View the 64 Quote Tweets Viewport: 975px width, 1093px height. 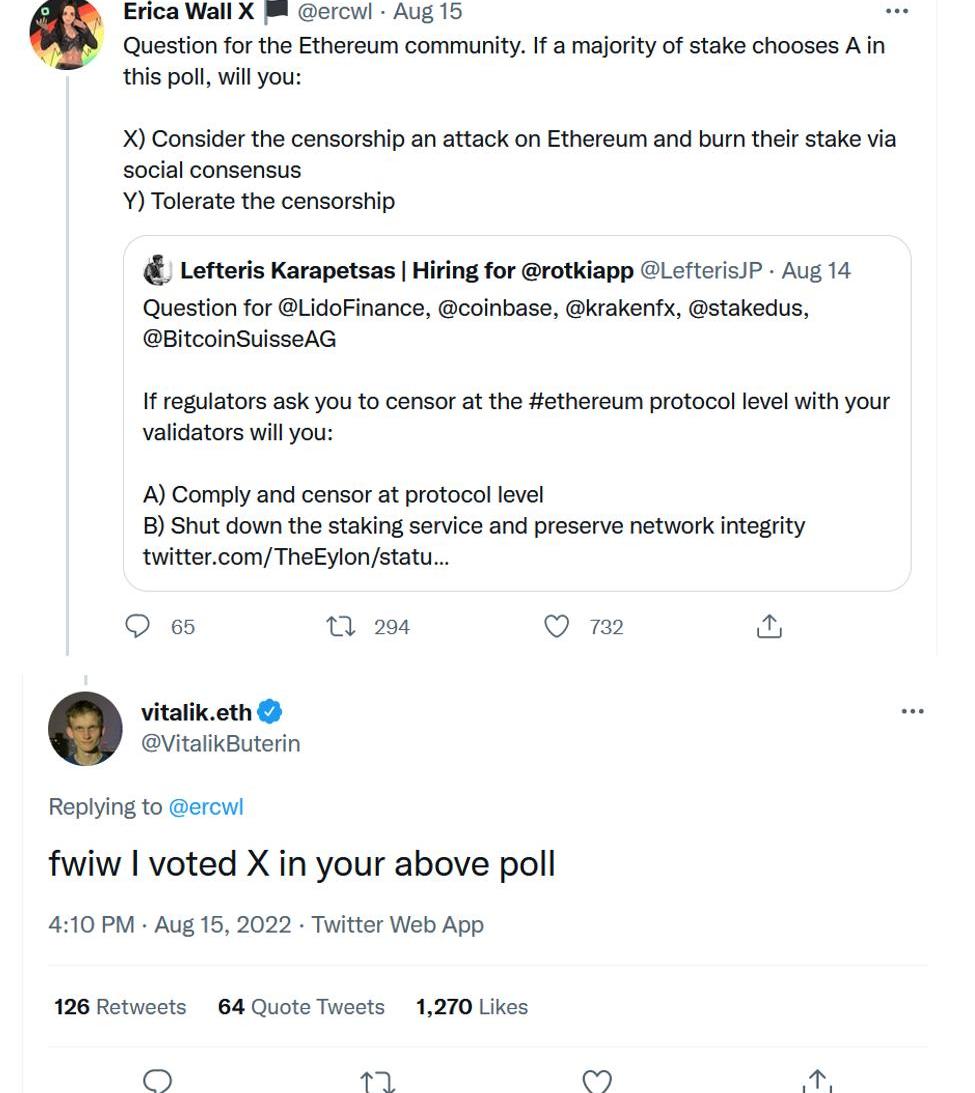[301, 1007]
